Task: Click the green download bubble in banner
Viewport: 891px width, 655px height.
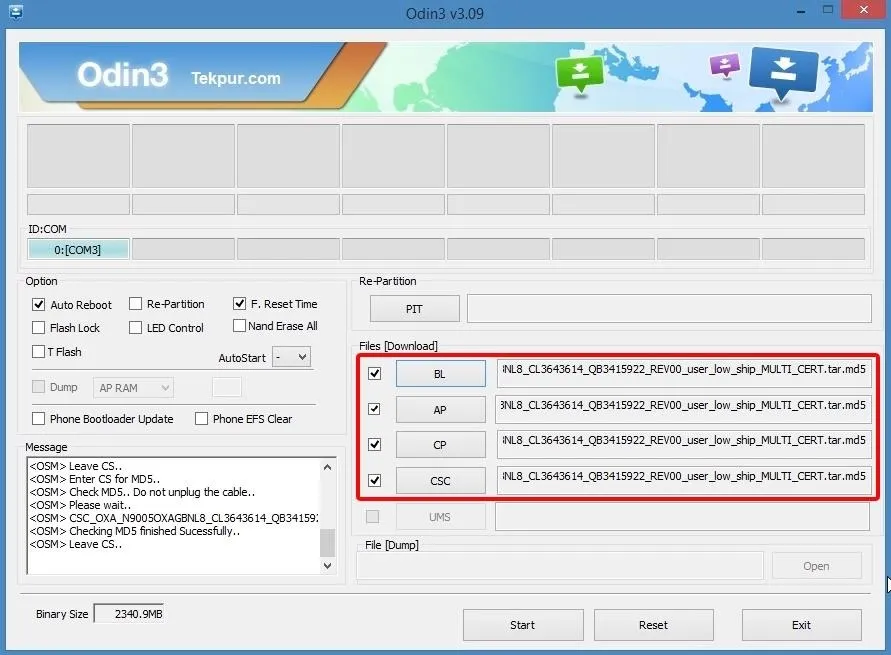Action: click(579, 74)
